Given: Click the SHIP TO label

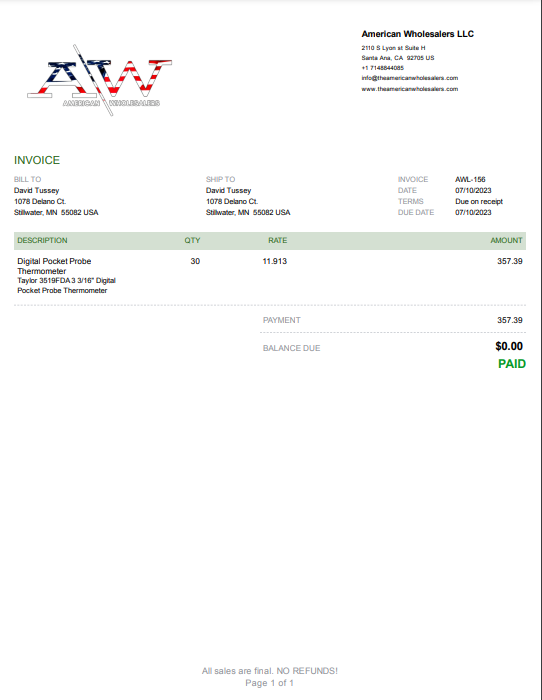Looking at the screenshot, I should tap(221, 179).
